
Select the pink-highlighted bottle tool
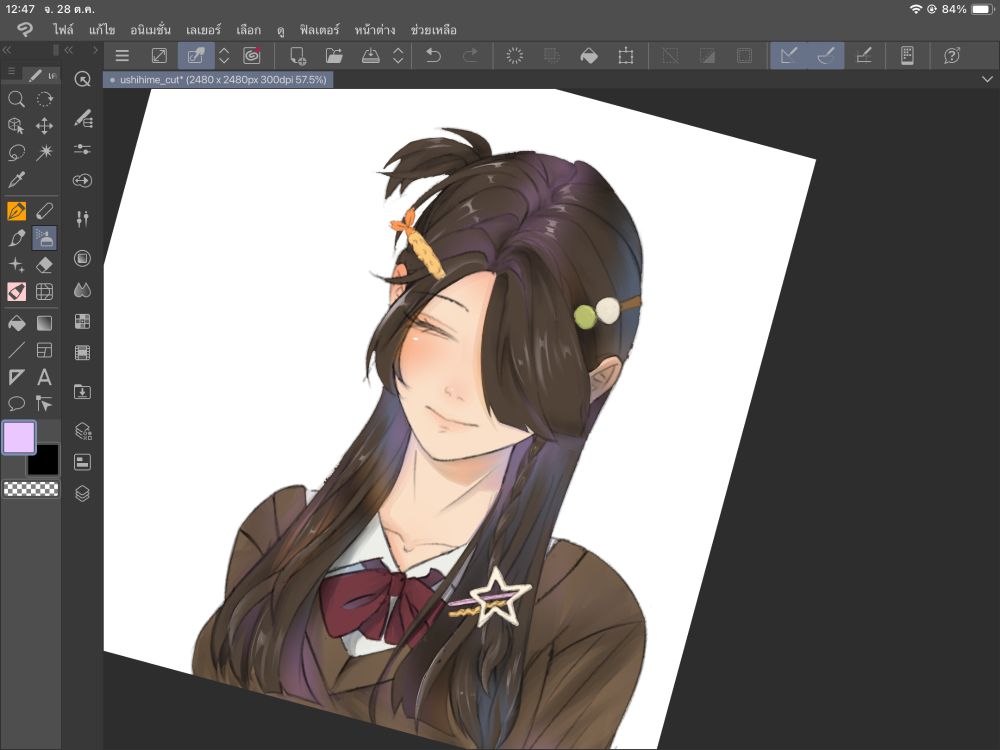pos(17,291)
